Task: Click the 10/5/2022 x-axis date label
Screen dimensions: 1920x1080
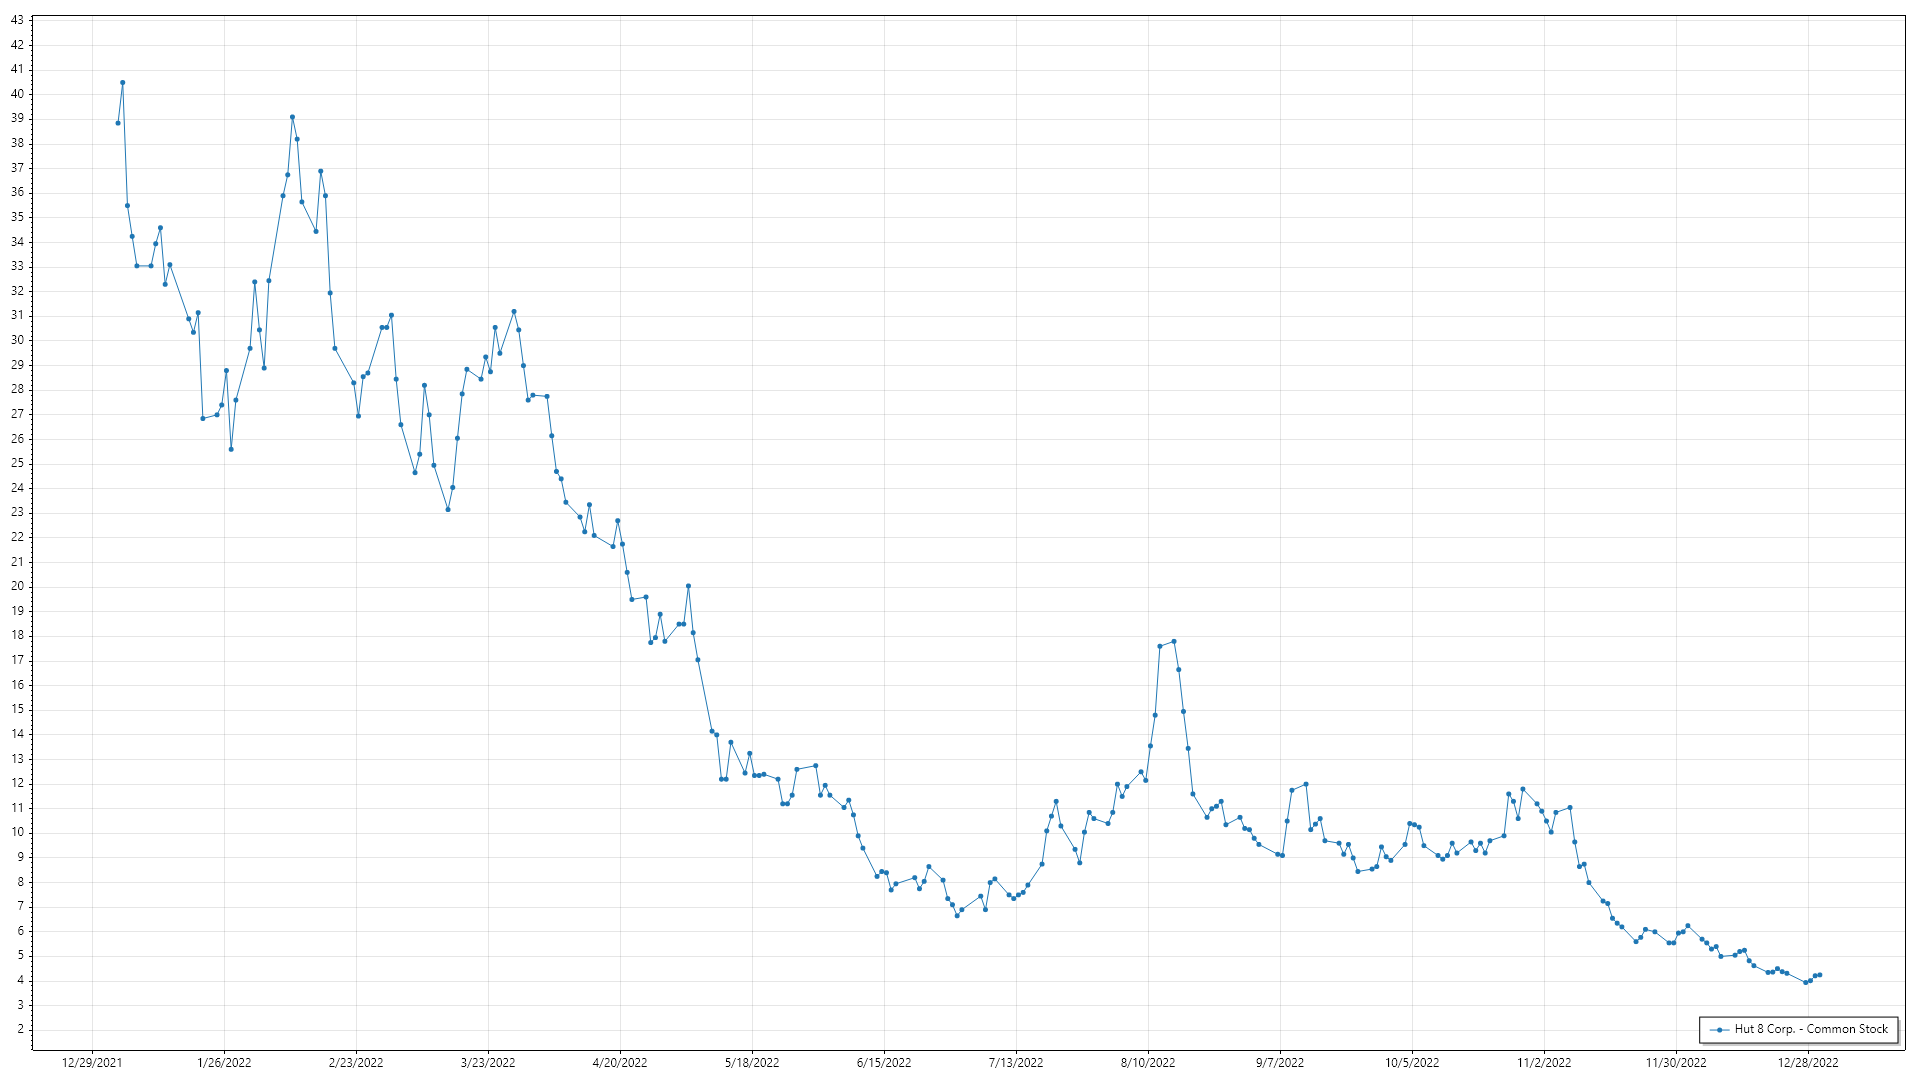Action: tap(1412, 1063)
